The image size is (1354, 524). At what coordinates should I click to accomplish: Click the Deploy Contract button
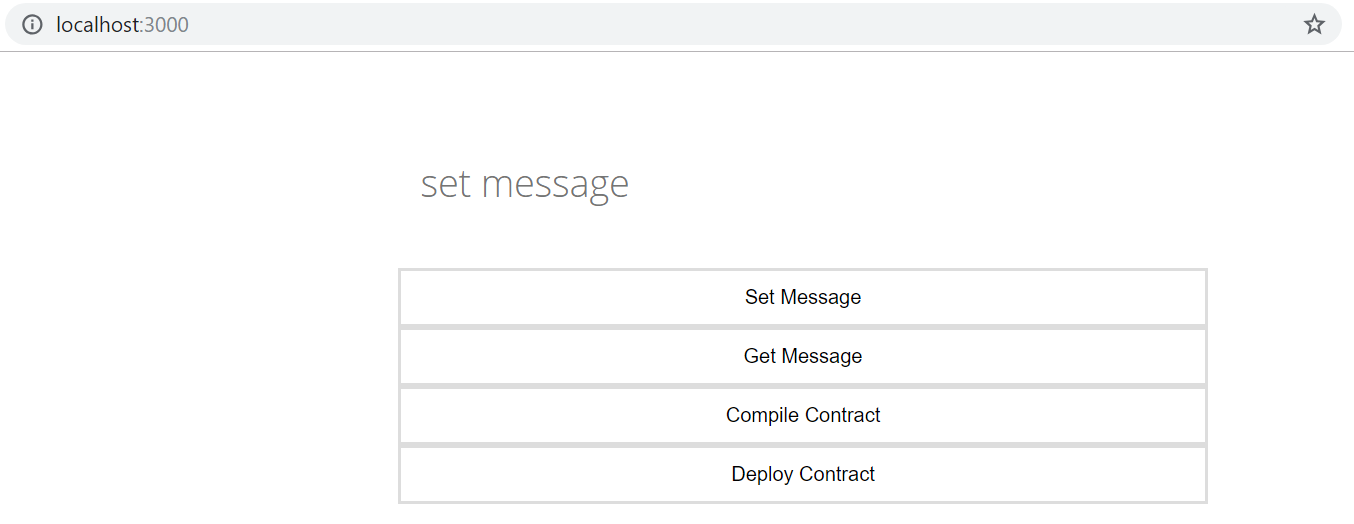(802, 474)
